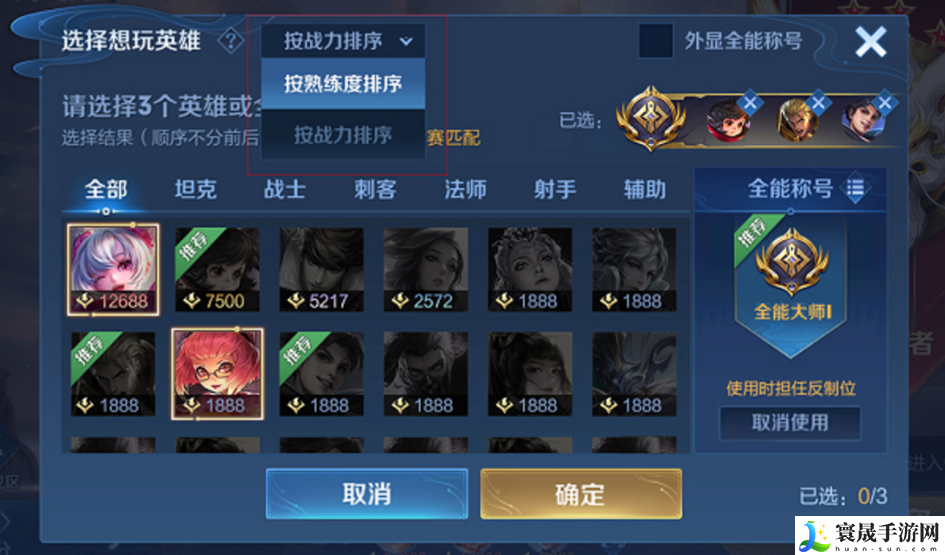Expand the 按战力排序 sort dropdown
The height and width of the screenshot is (555, 945).
coord(343,41)
